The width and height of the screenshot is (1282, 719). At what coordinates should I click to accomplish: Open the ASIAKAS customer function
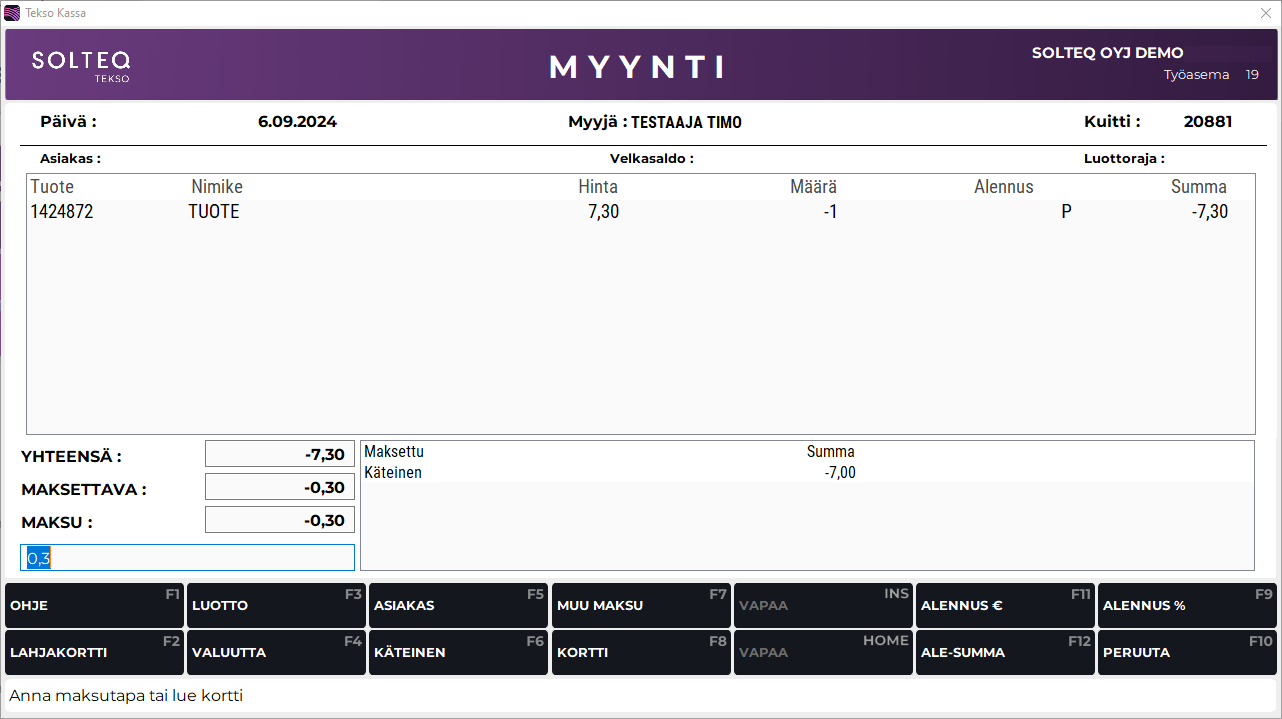[x=458, y=606]
